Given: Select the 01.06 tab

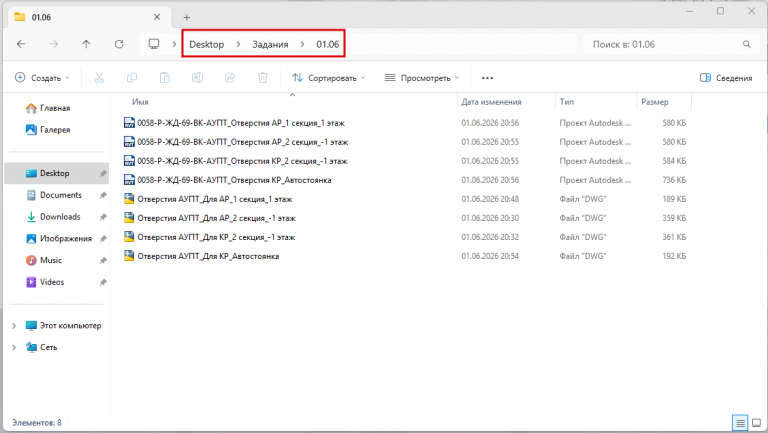Looking at the screenshot, I should [90, 17].
